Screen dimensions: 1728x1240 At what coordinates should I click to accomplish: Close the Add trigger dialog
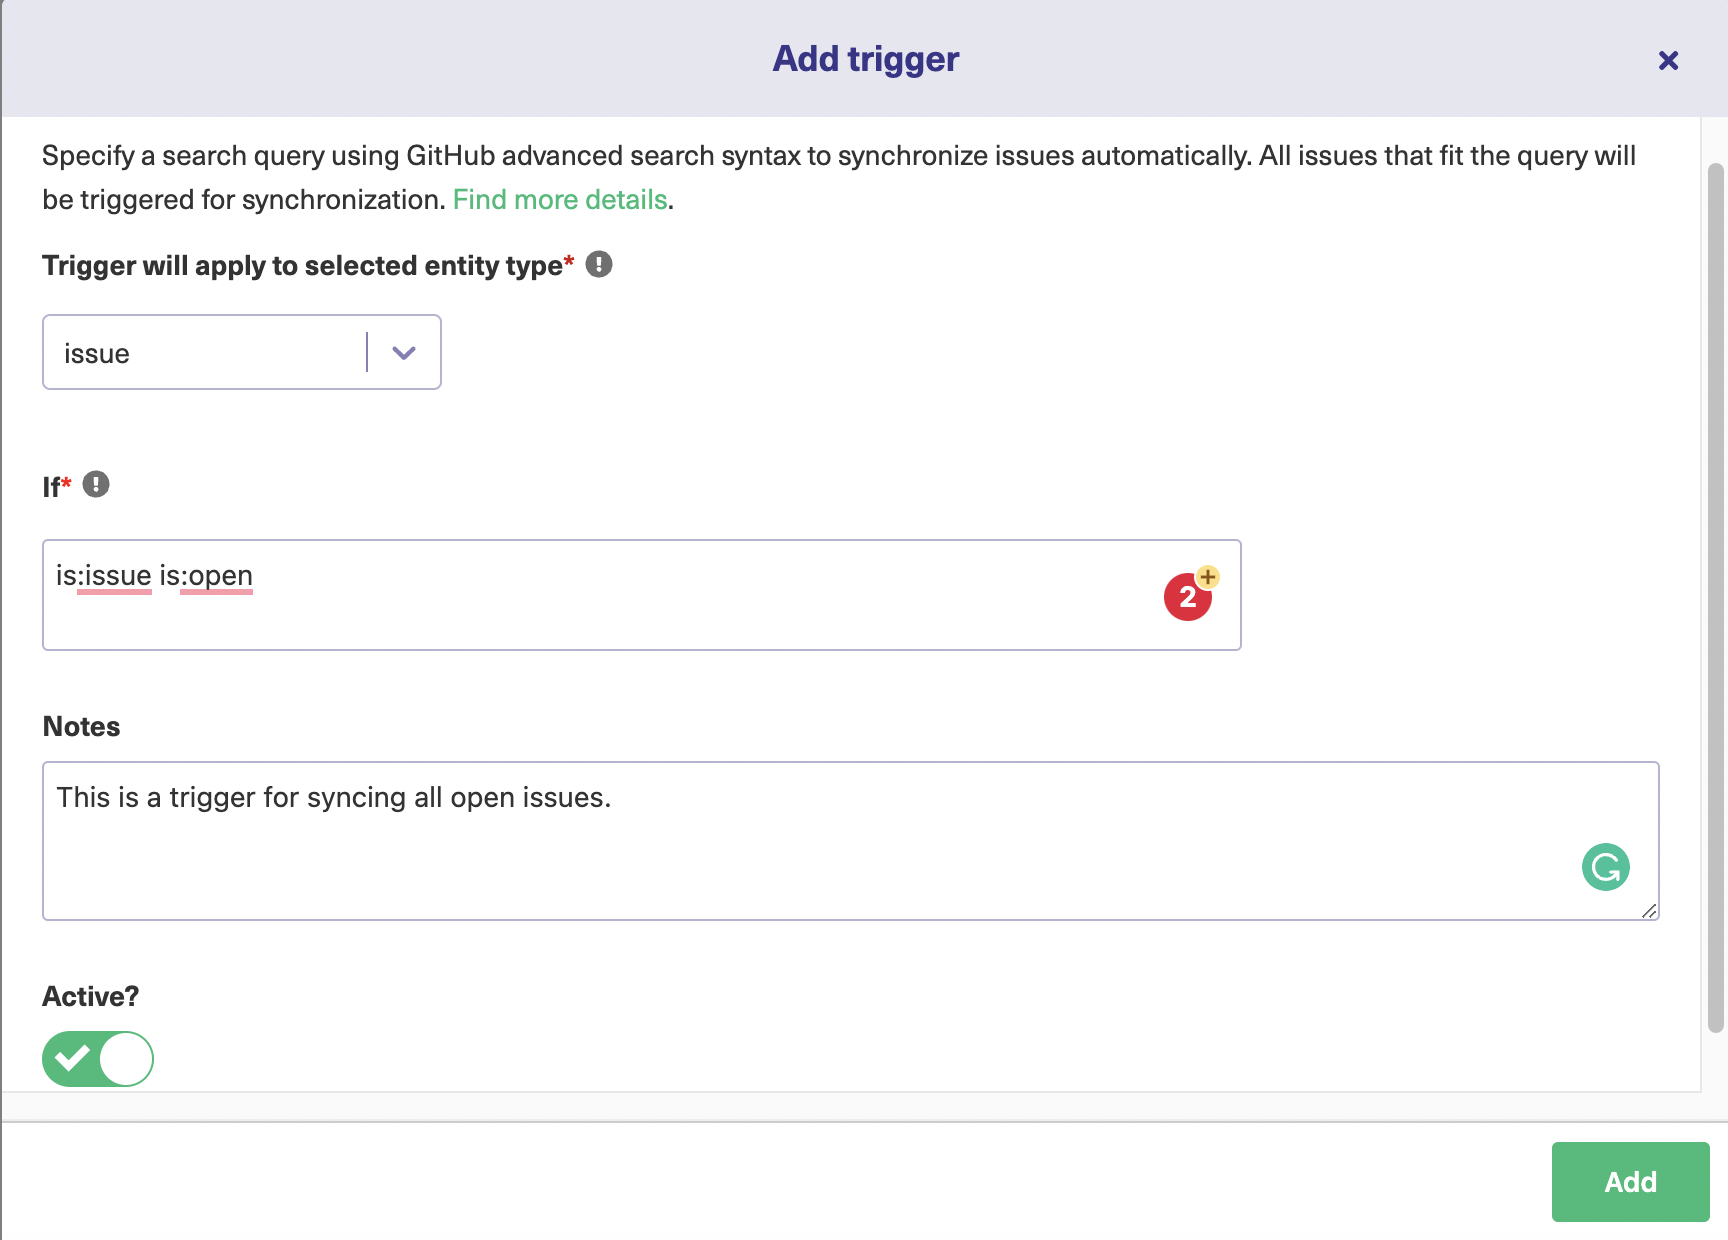tap(1668, 61)
